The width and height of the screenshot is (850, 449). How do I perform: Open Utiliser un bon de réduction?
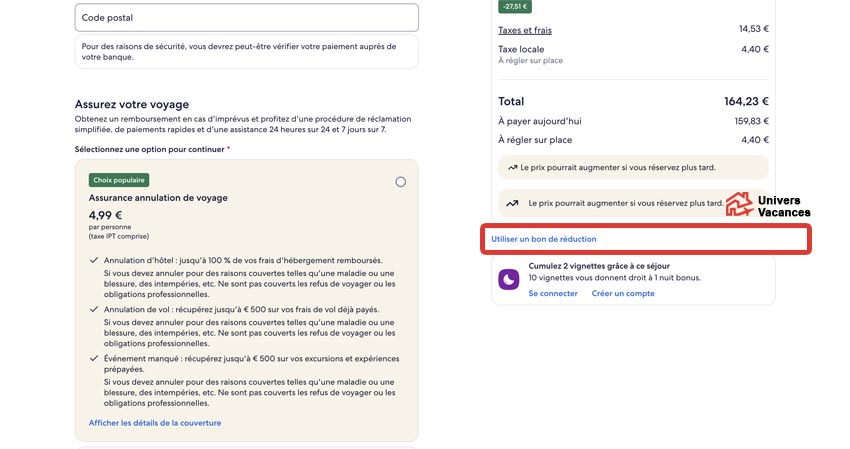[544, 239]
